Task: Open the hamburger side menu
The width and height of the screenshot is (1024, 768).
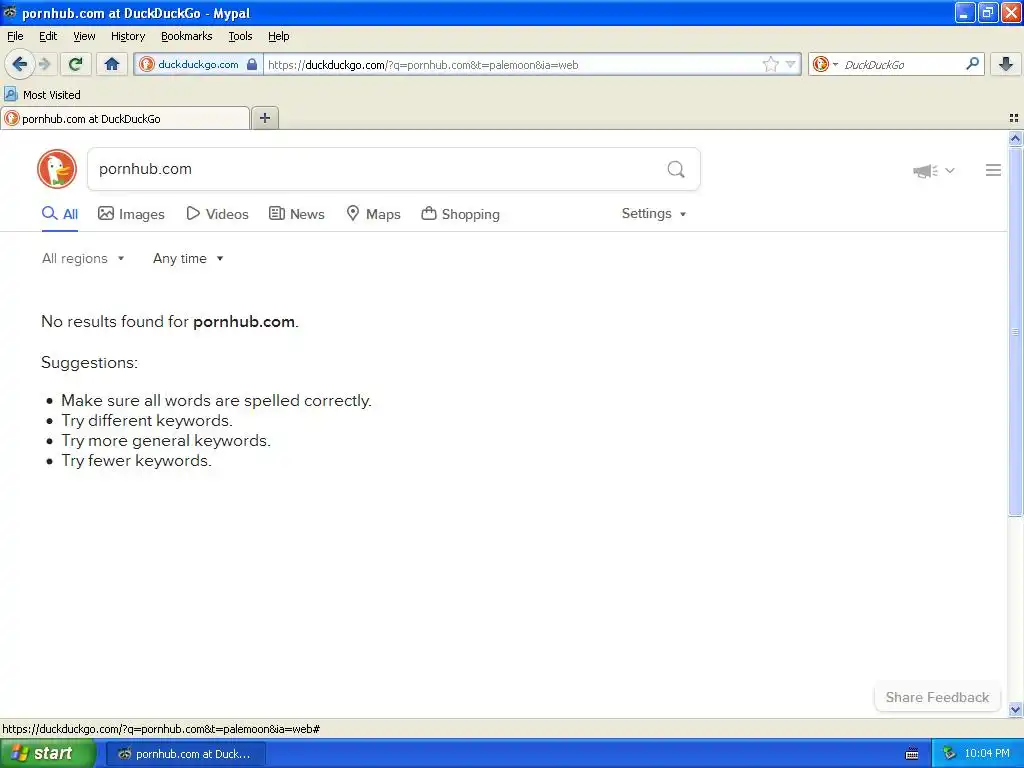Action: (993, 170)
